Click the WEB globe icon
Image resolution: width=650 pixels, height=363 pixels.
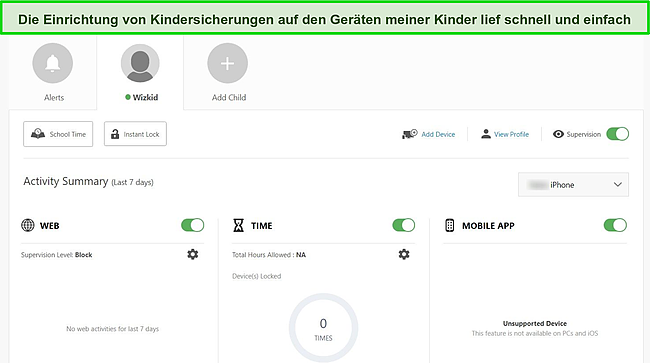point(28,225)
